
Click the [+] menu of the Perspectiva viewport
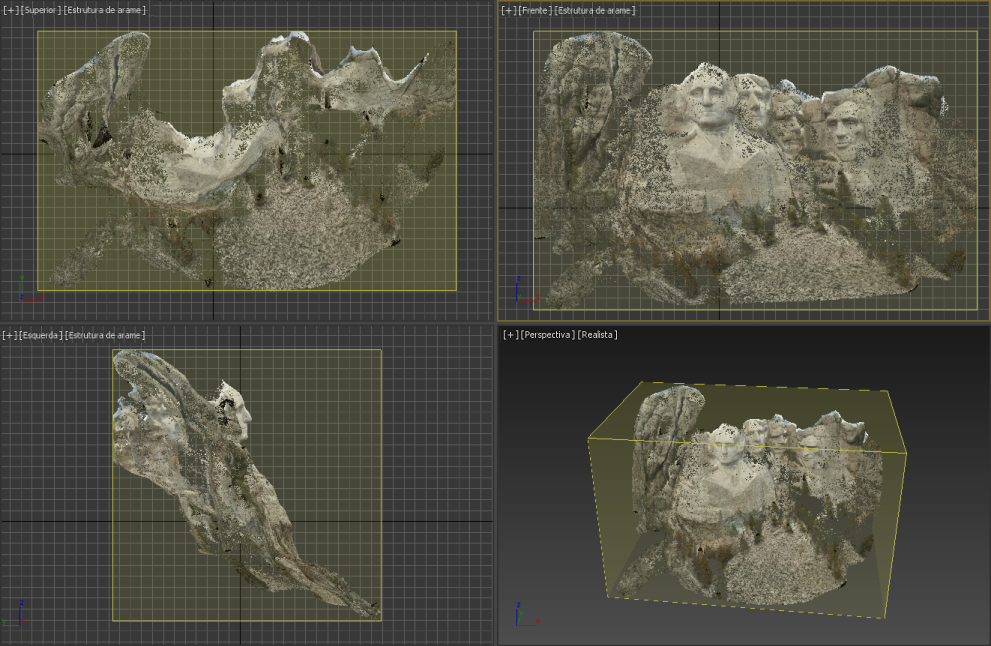click(511, 334)
